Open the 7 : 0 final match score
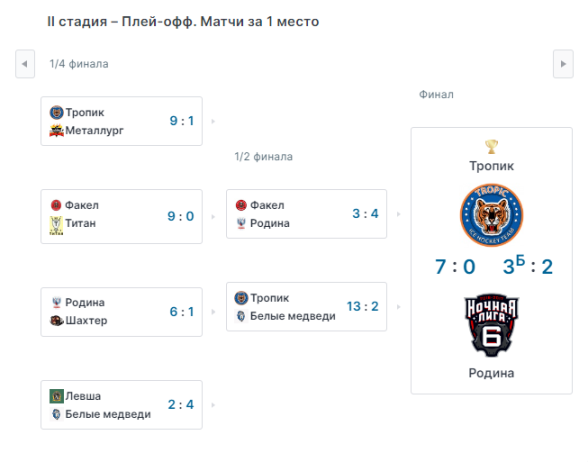Screen dimensions: 588x462 [x=455, y=267]
